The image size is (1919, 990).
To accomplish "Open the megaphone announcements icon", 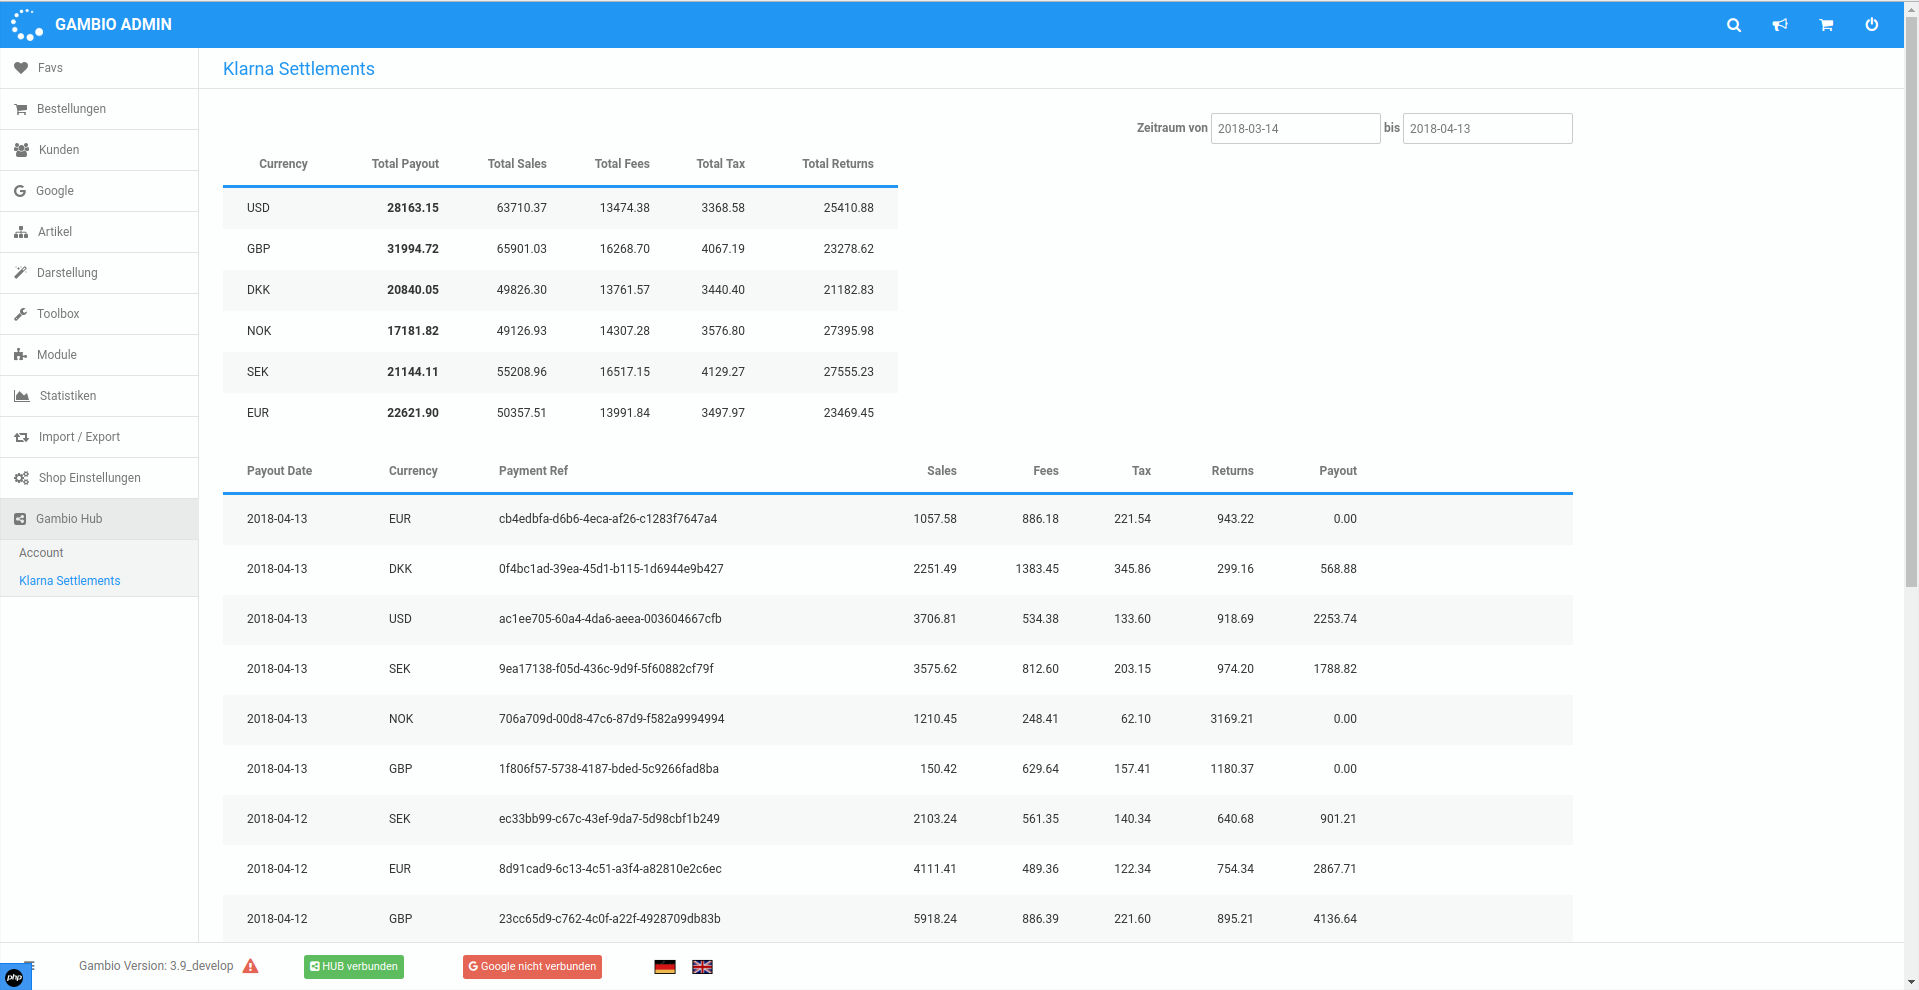I will tap(1780, 25).
